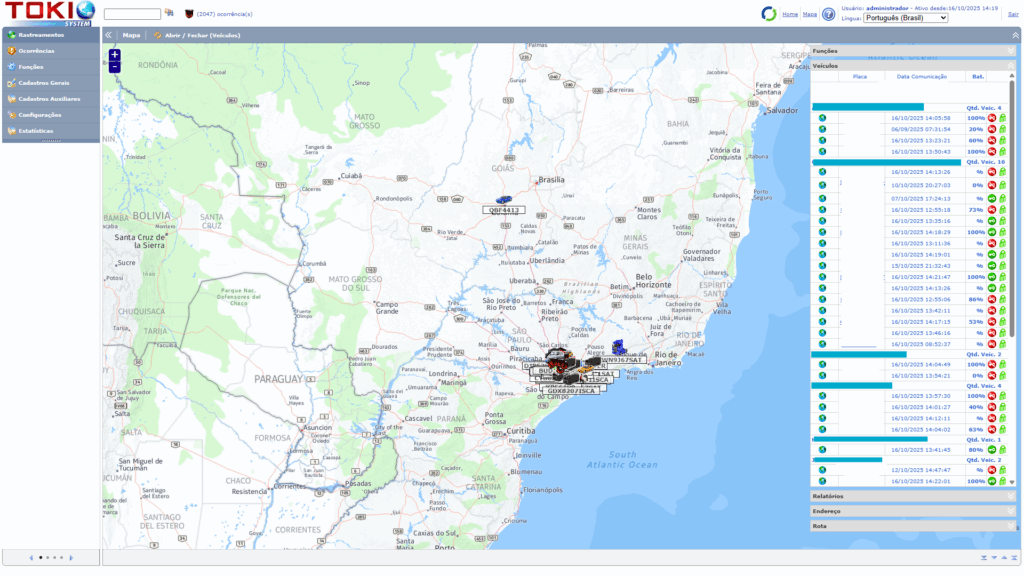Click the green refresh icon in header
Image resolution: width=1024 pixels, height=576 pixels.
coord(768,14)
